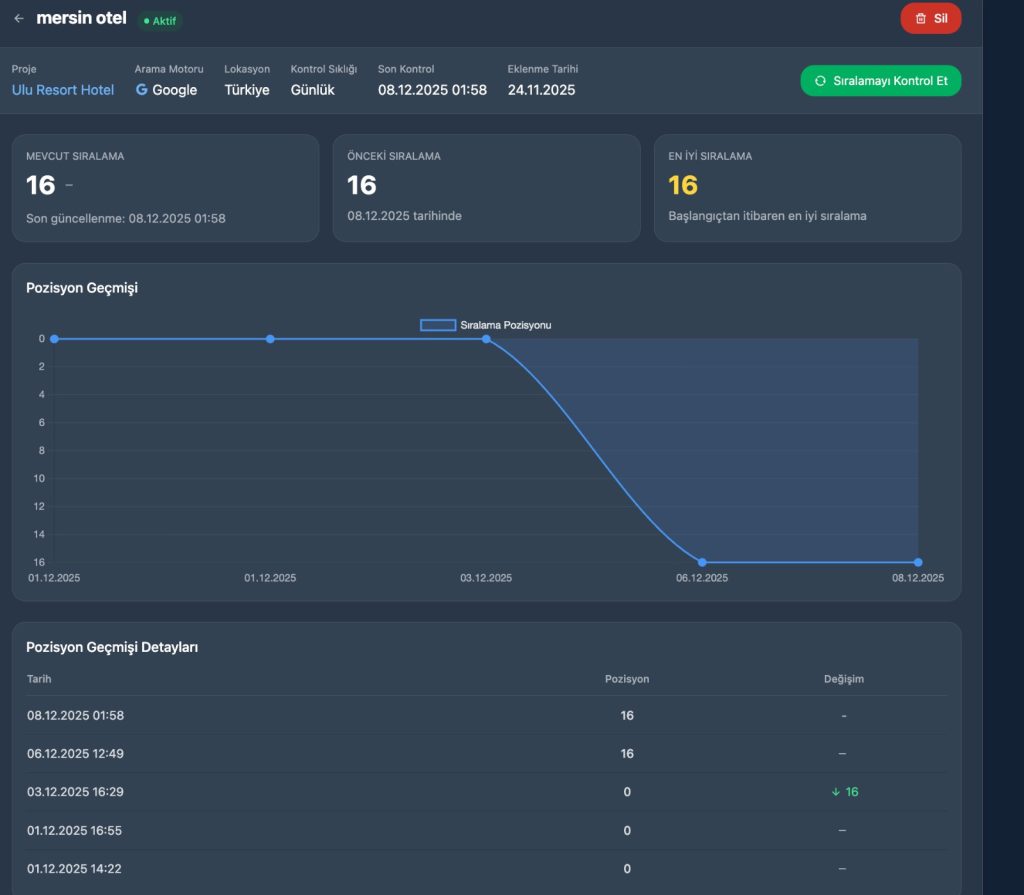Select the chart data point at 03.12.2025
1024x895 pixels.
coord(486,339)
